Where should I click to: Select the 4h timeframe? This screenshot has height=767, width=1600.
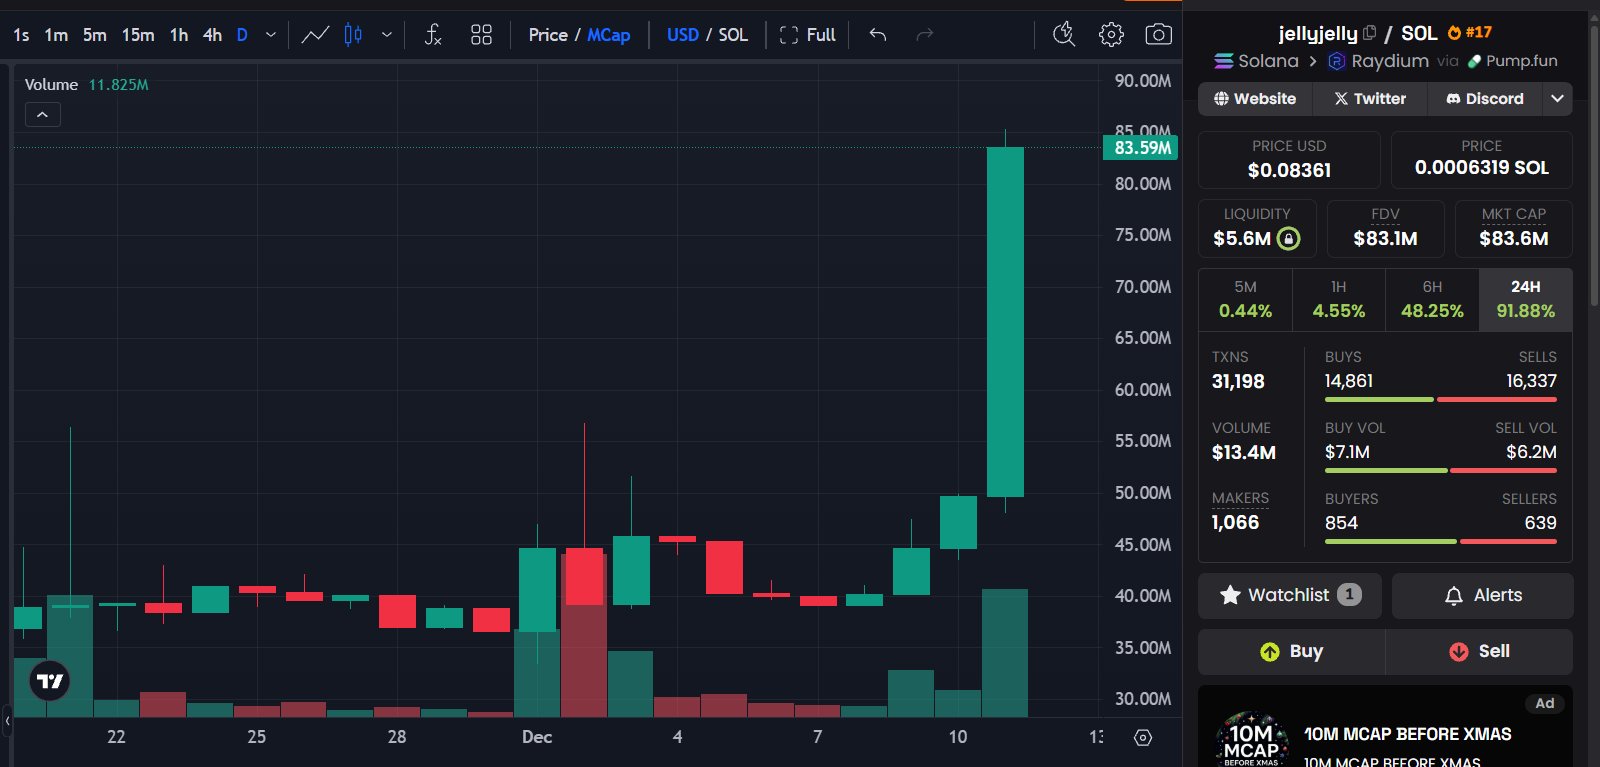(x=212, y=35)
